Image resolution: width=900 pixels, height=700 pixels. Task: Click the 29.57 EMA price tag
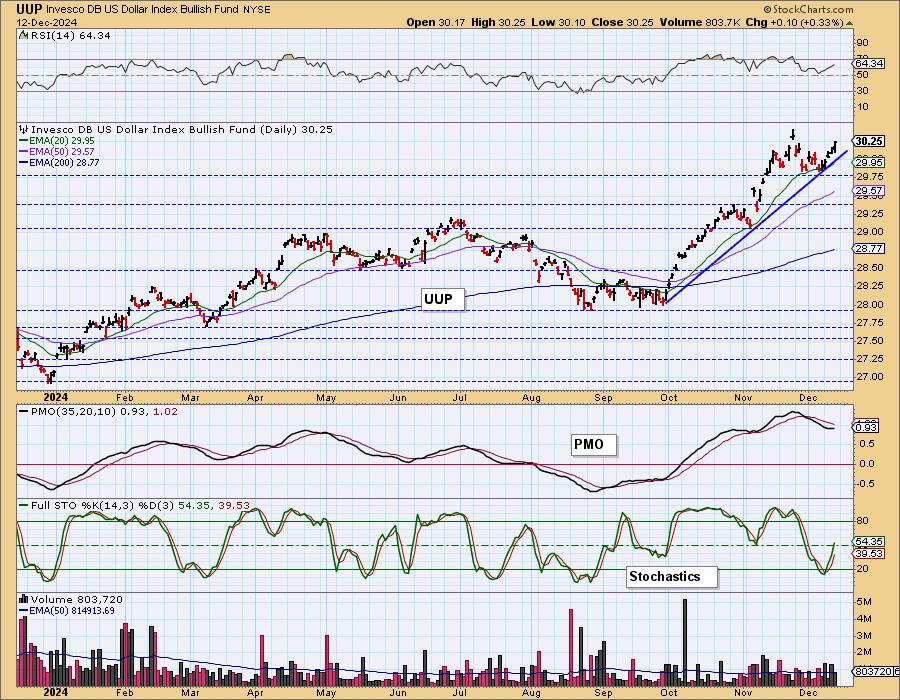[x=869, y=190]
